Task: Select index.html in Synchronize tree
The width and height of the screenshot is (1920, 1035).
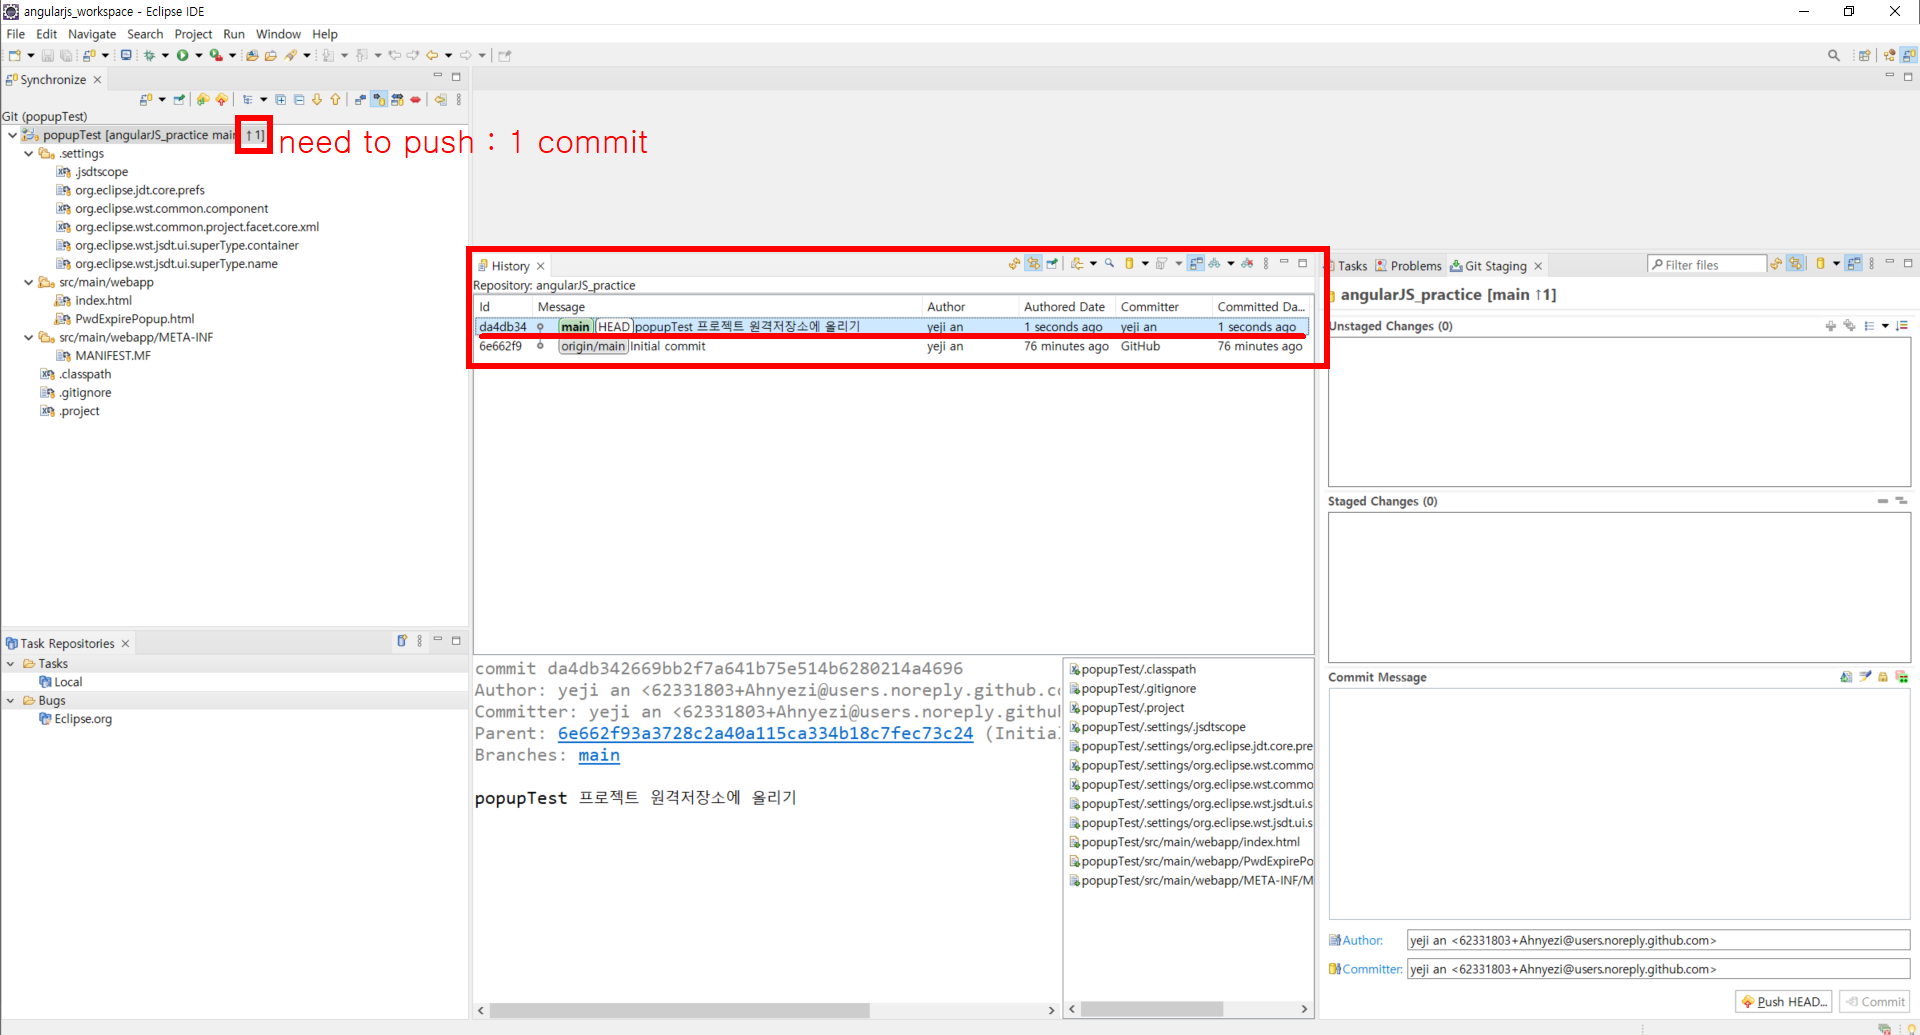Action: point(103,301)
